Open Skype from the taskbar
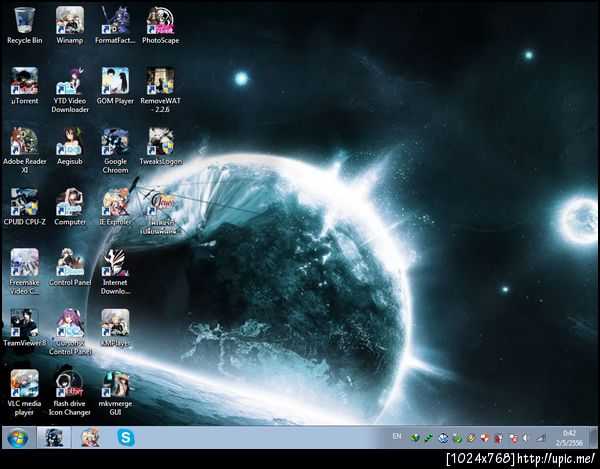The image size is (600, 469). (126, 437)
